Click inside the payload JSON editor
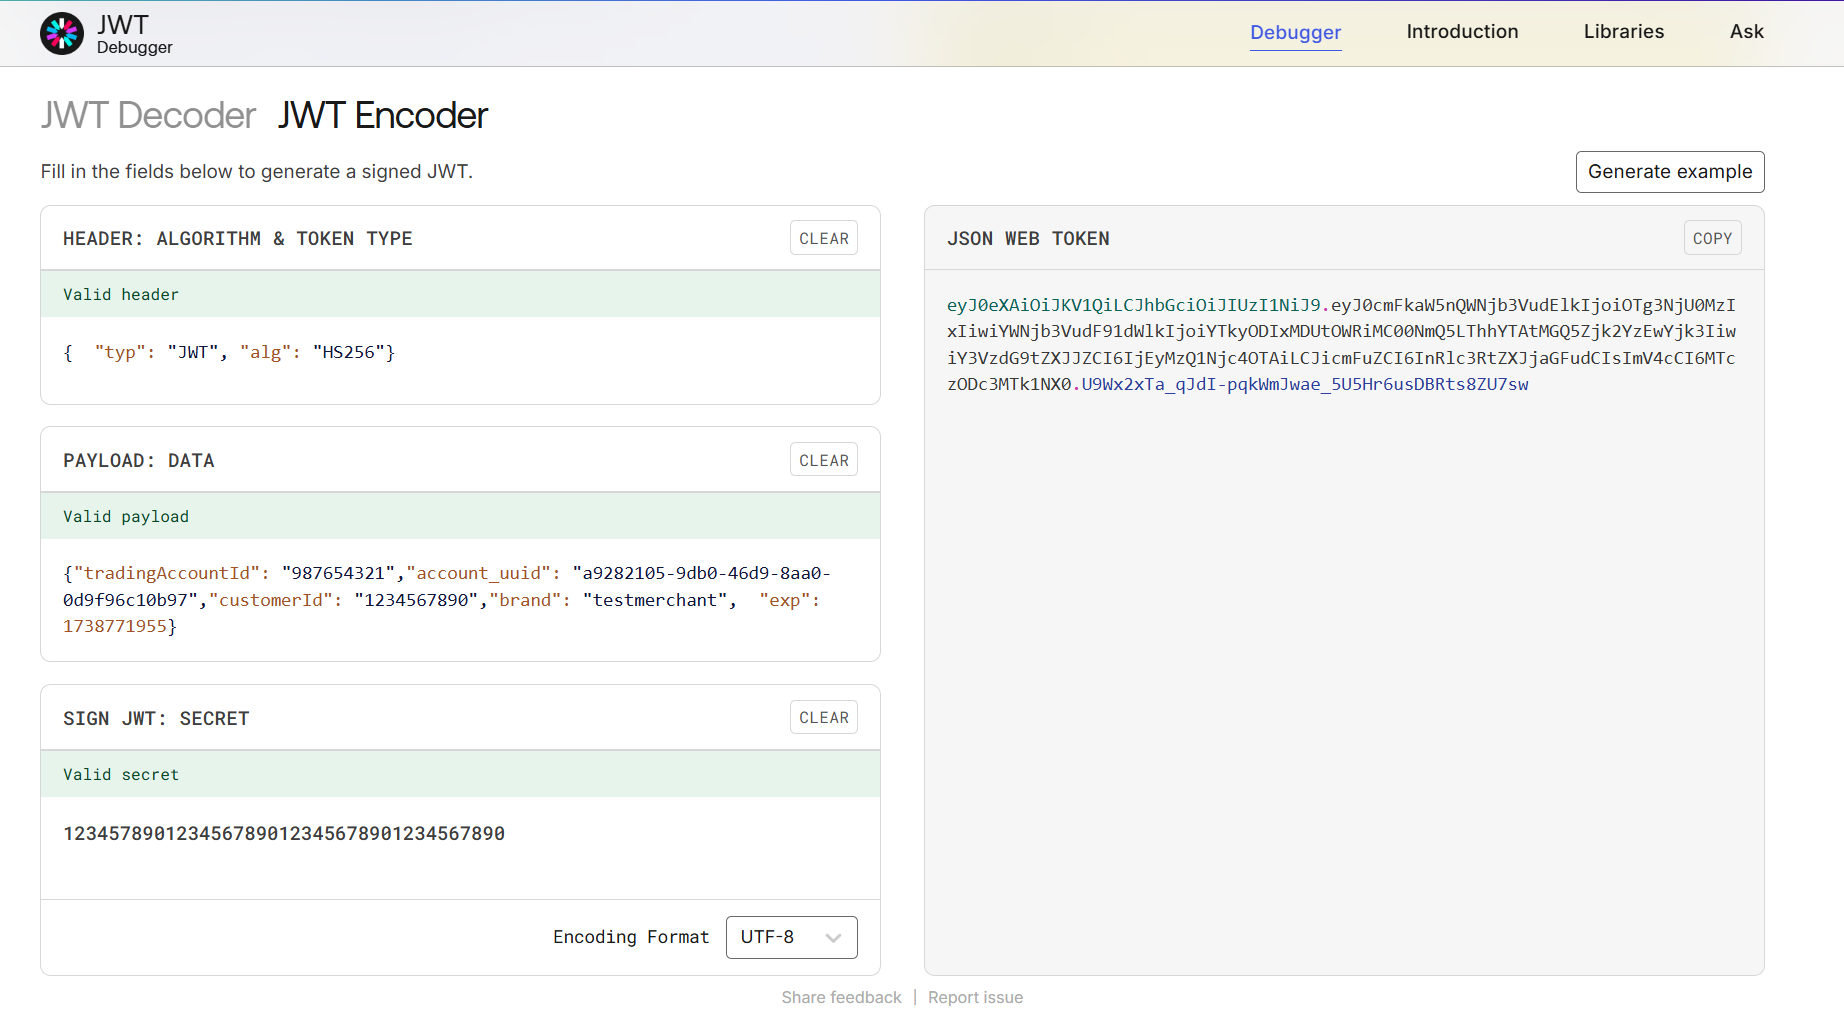Viewport: 1844px width, 1023px height. (x=460, y=599)
